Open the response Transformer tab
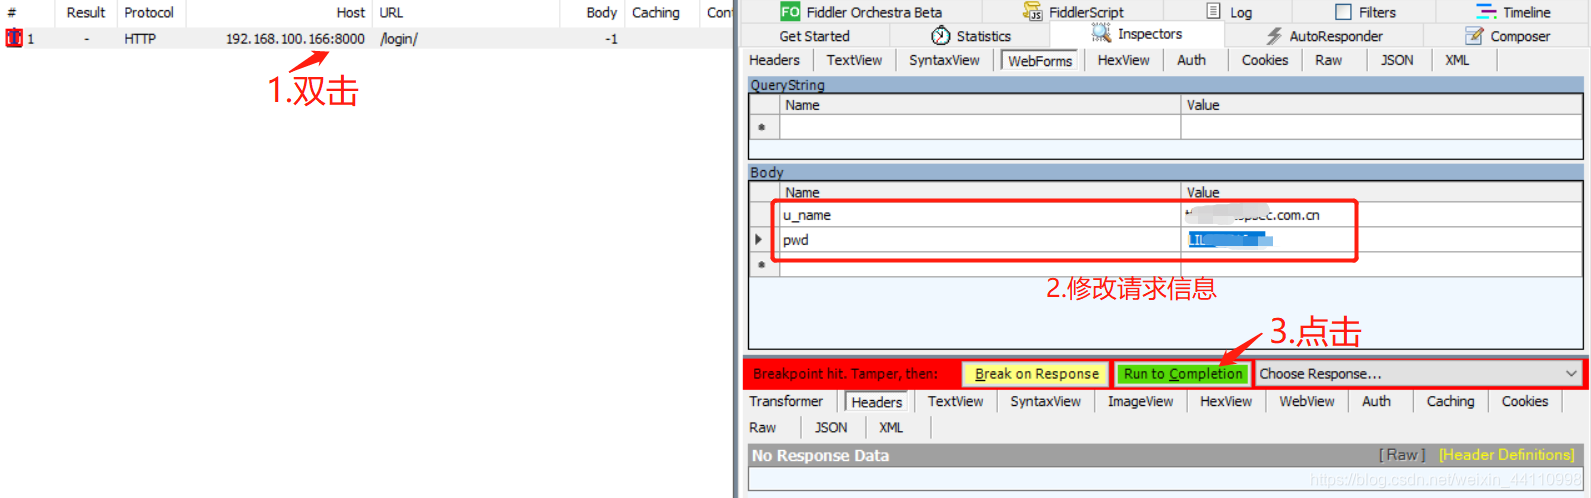 pyautogui.click(x=786, y=401)
